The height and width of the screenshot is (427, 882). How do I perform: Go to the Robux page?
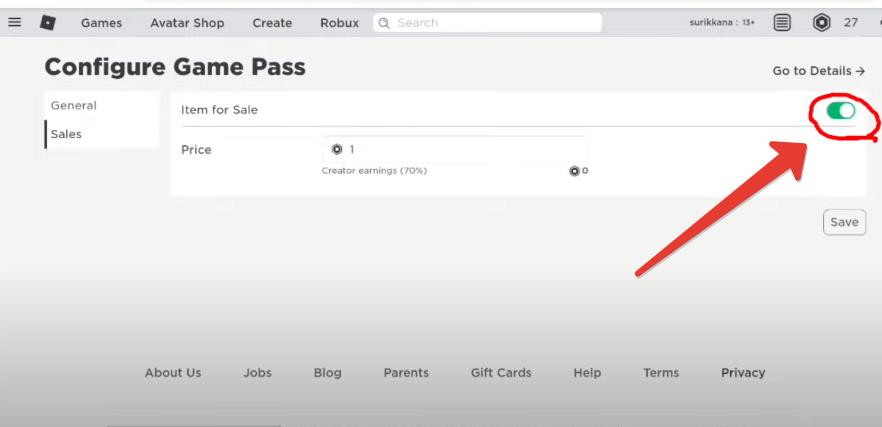(x=339, y=23)
